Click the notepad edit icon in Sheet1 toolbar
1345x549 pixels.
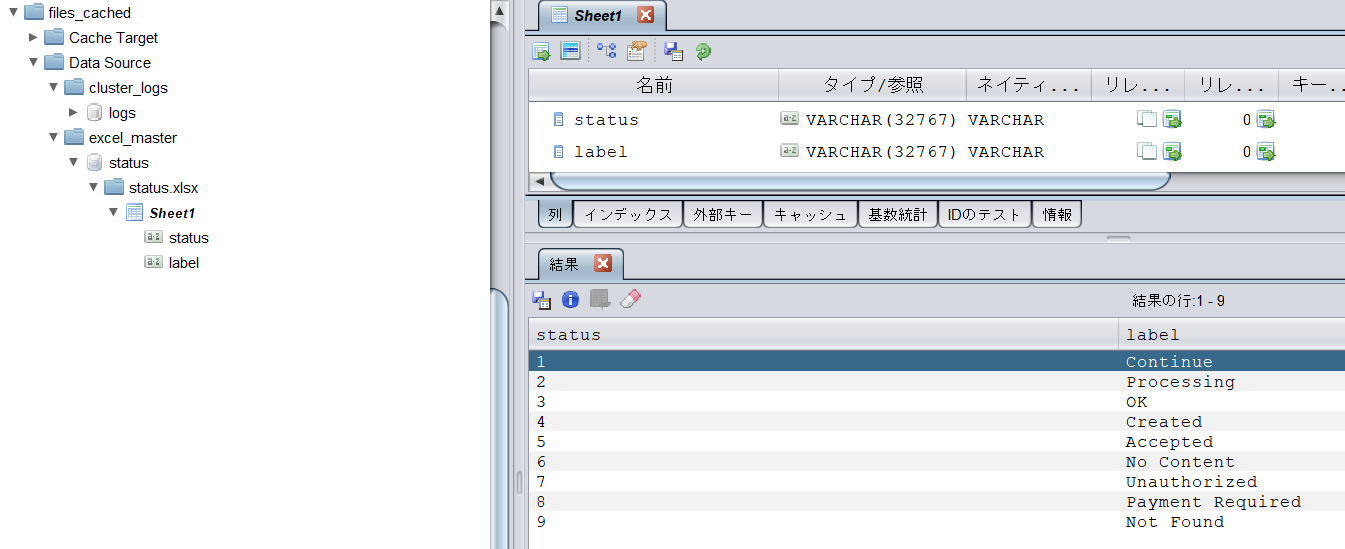pos(636,51)
